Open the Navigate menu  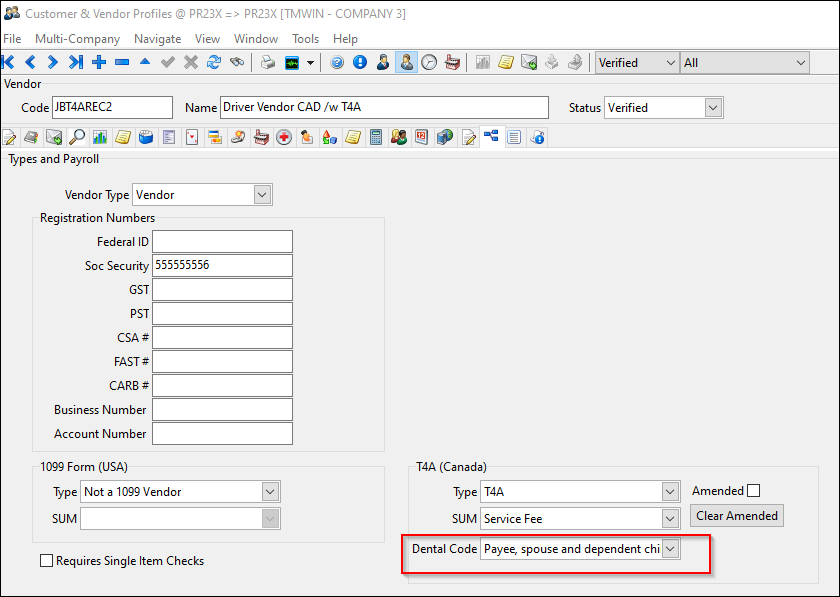tap(157, 39)
